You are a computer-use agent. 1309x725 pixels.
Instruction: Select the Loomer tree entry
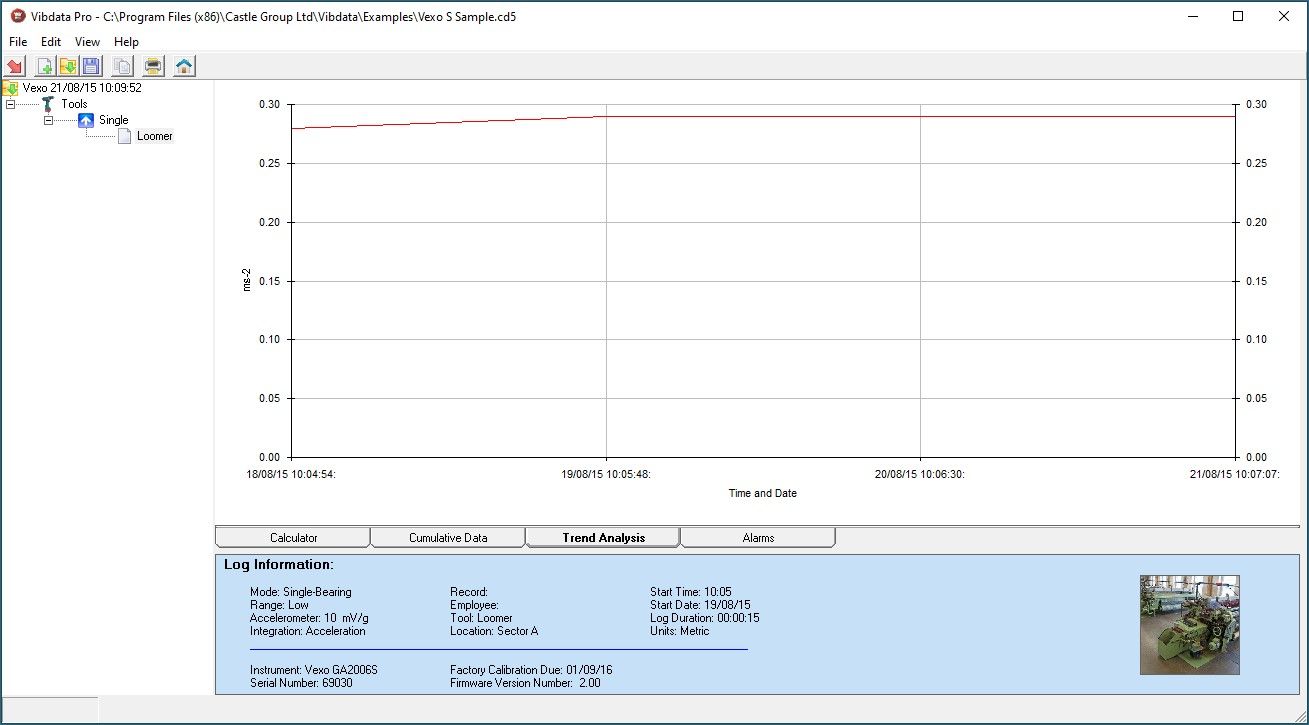pyautogui.click(x=155, y=136)
